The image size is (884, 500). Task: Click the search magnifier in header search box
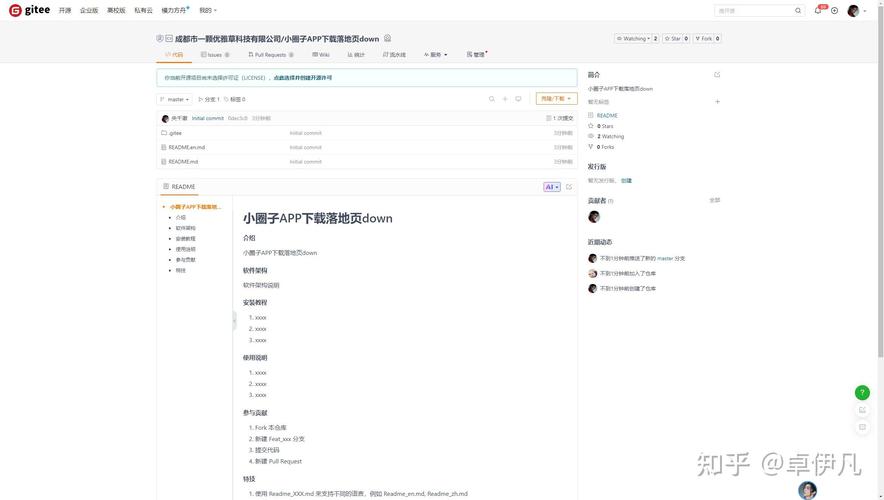(x=798, y=10)
